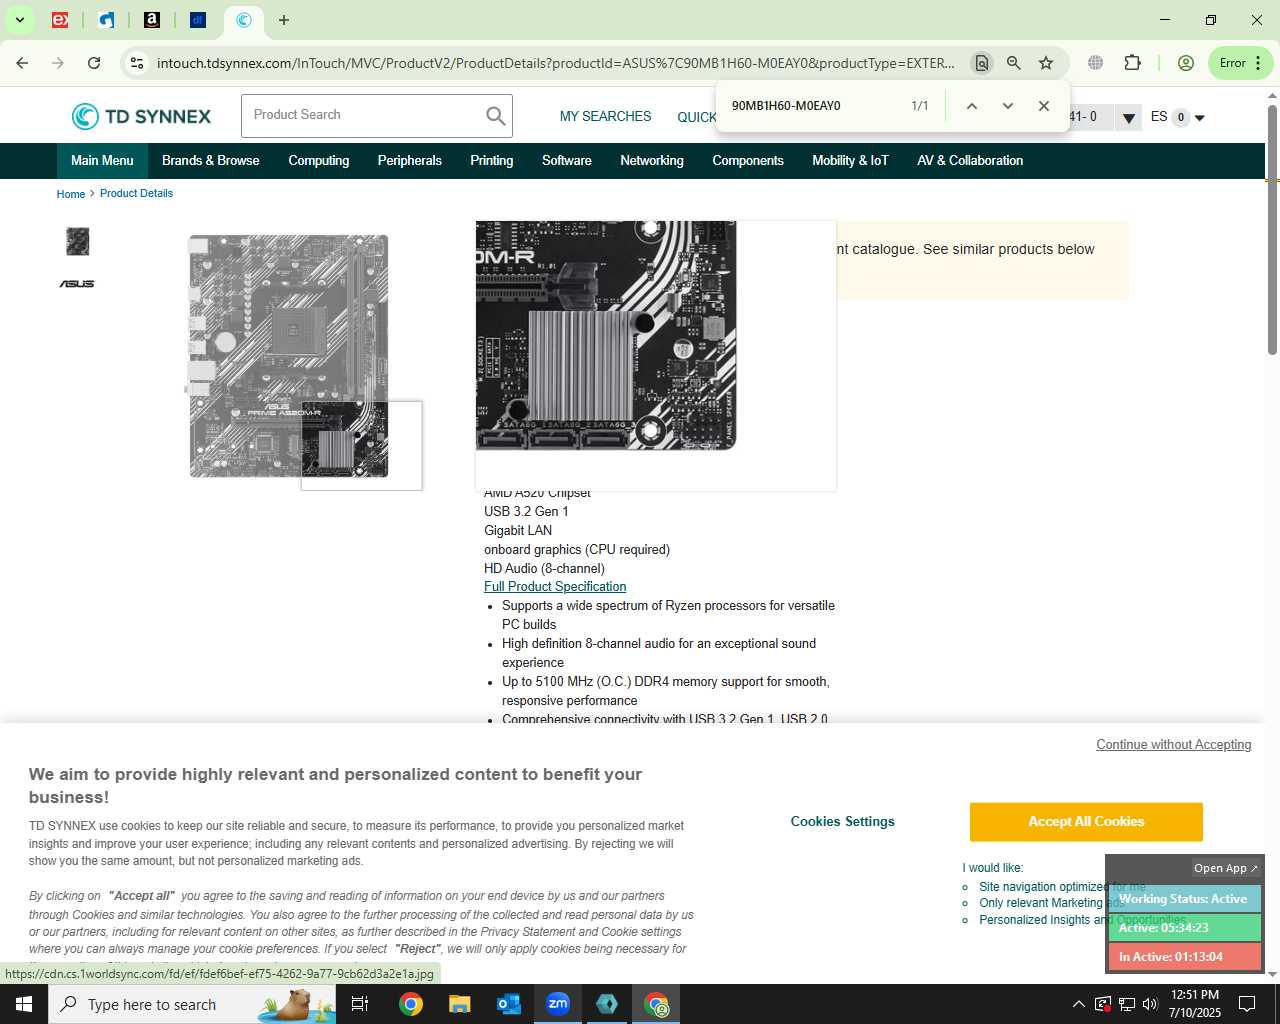Open Brands & Browse menu
This screenshot has width=1280, height=1024.
tap(211, 161)
